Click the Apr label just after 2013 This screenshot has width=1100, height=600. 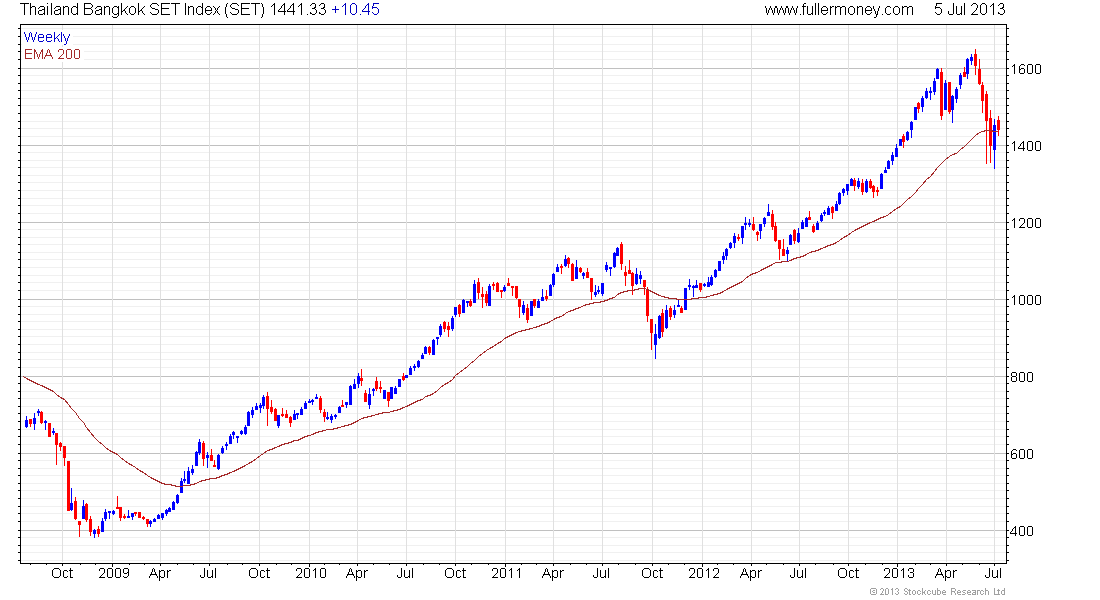pyautogui.click(x=946, y=573)
